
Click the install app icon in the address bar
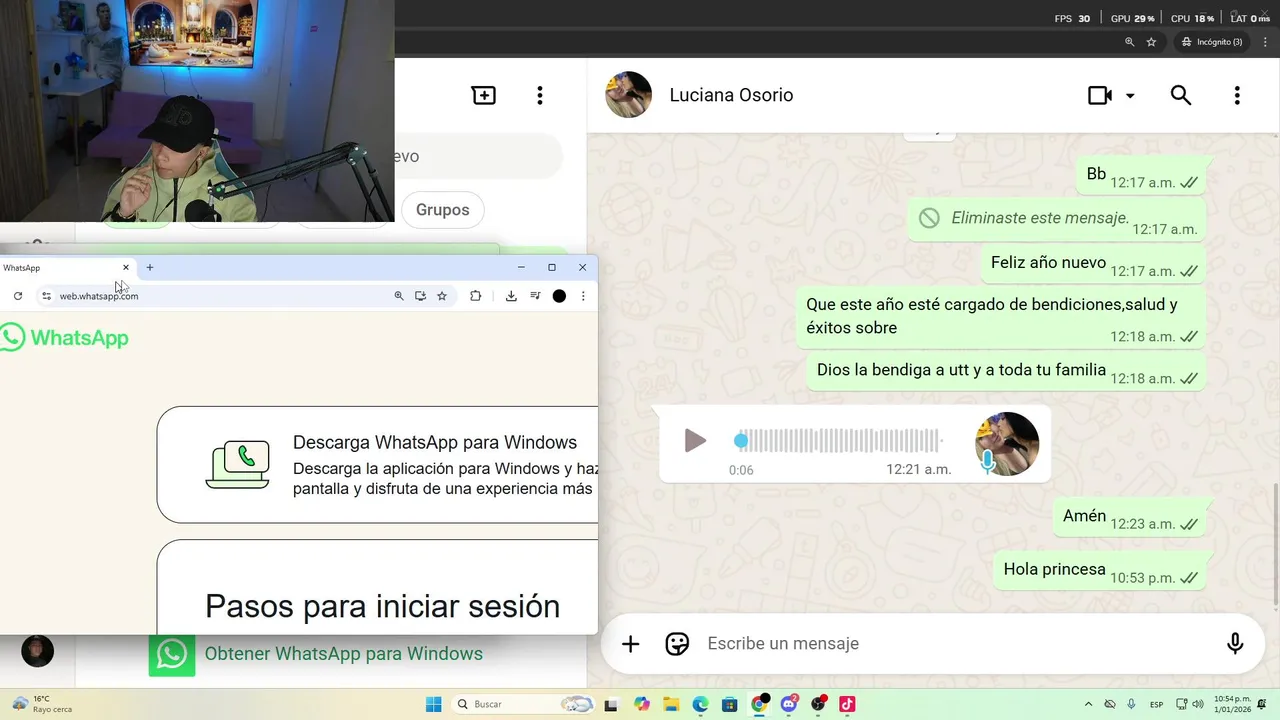(x=420, y=296)
